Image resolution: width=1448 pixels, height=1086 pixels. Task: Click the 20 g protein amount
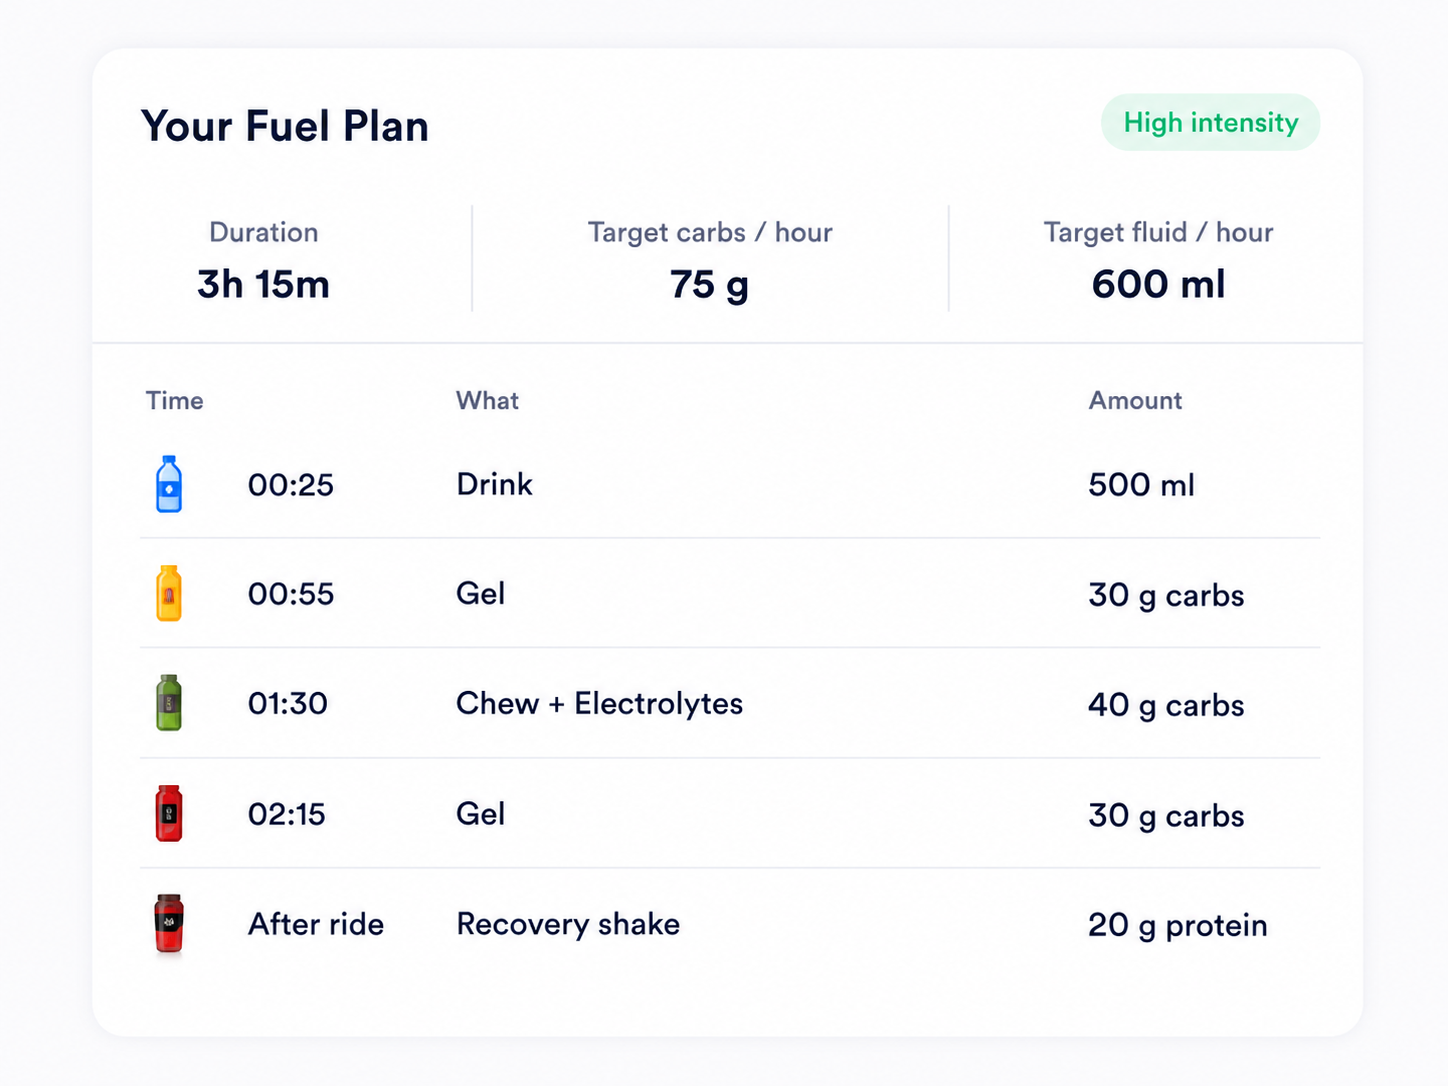click(1177, 925)
